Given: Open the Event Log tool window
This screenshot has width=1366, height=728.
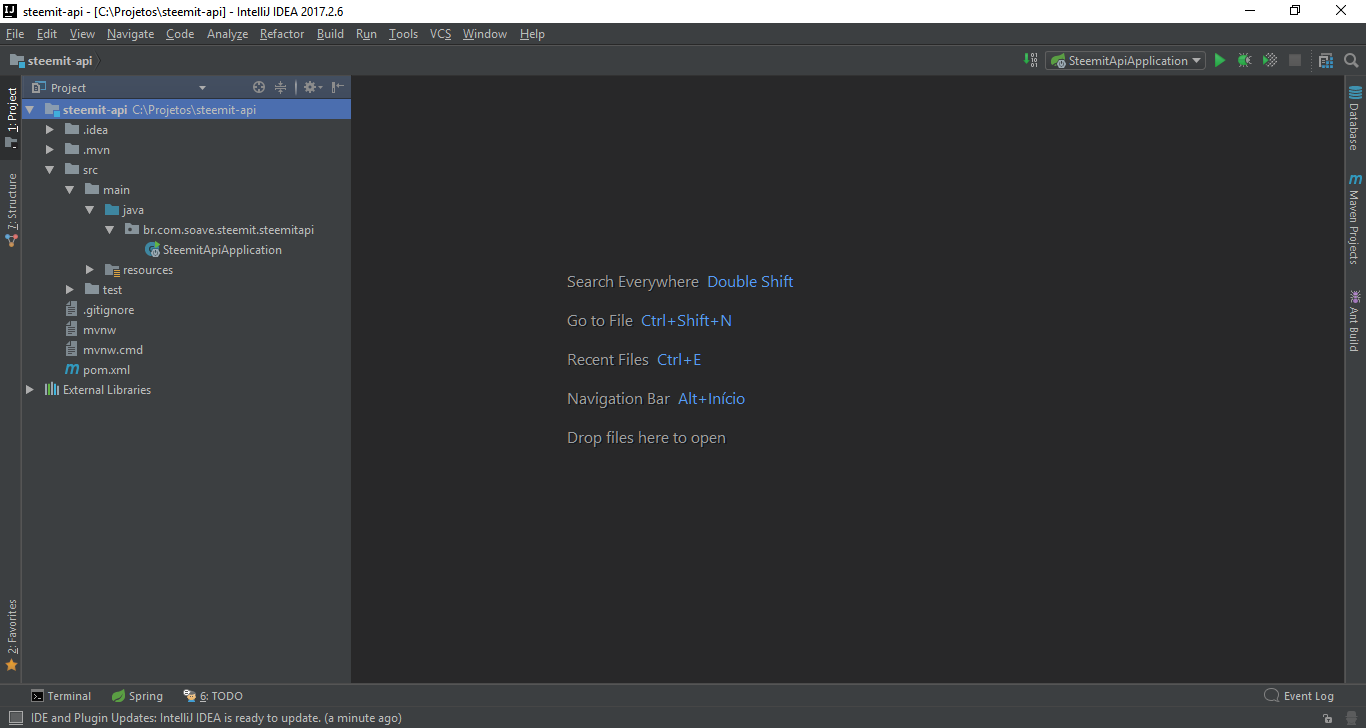Looking at the screenshot, I should (x=1299, y=696).
